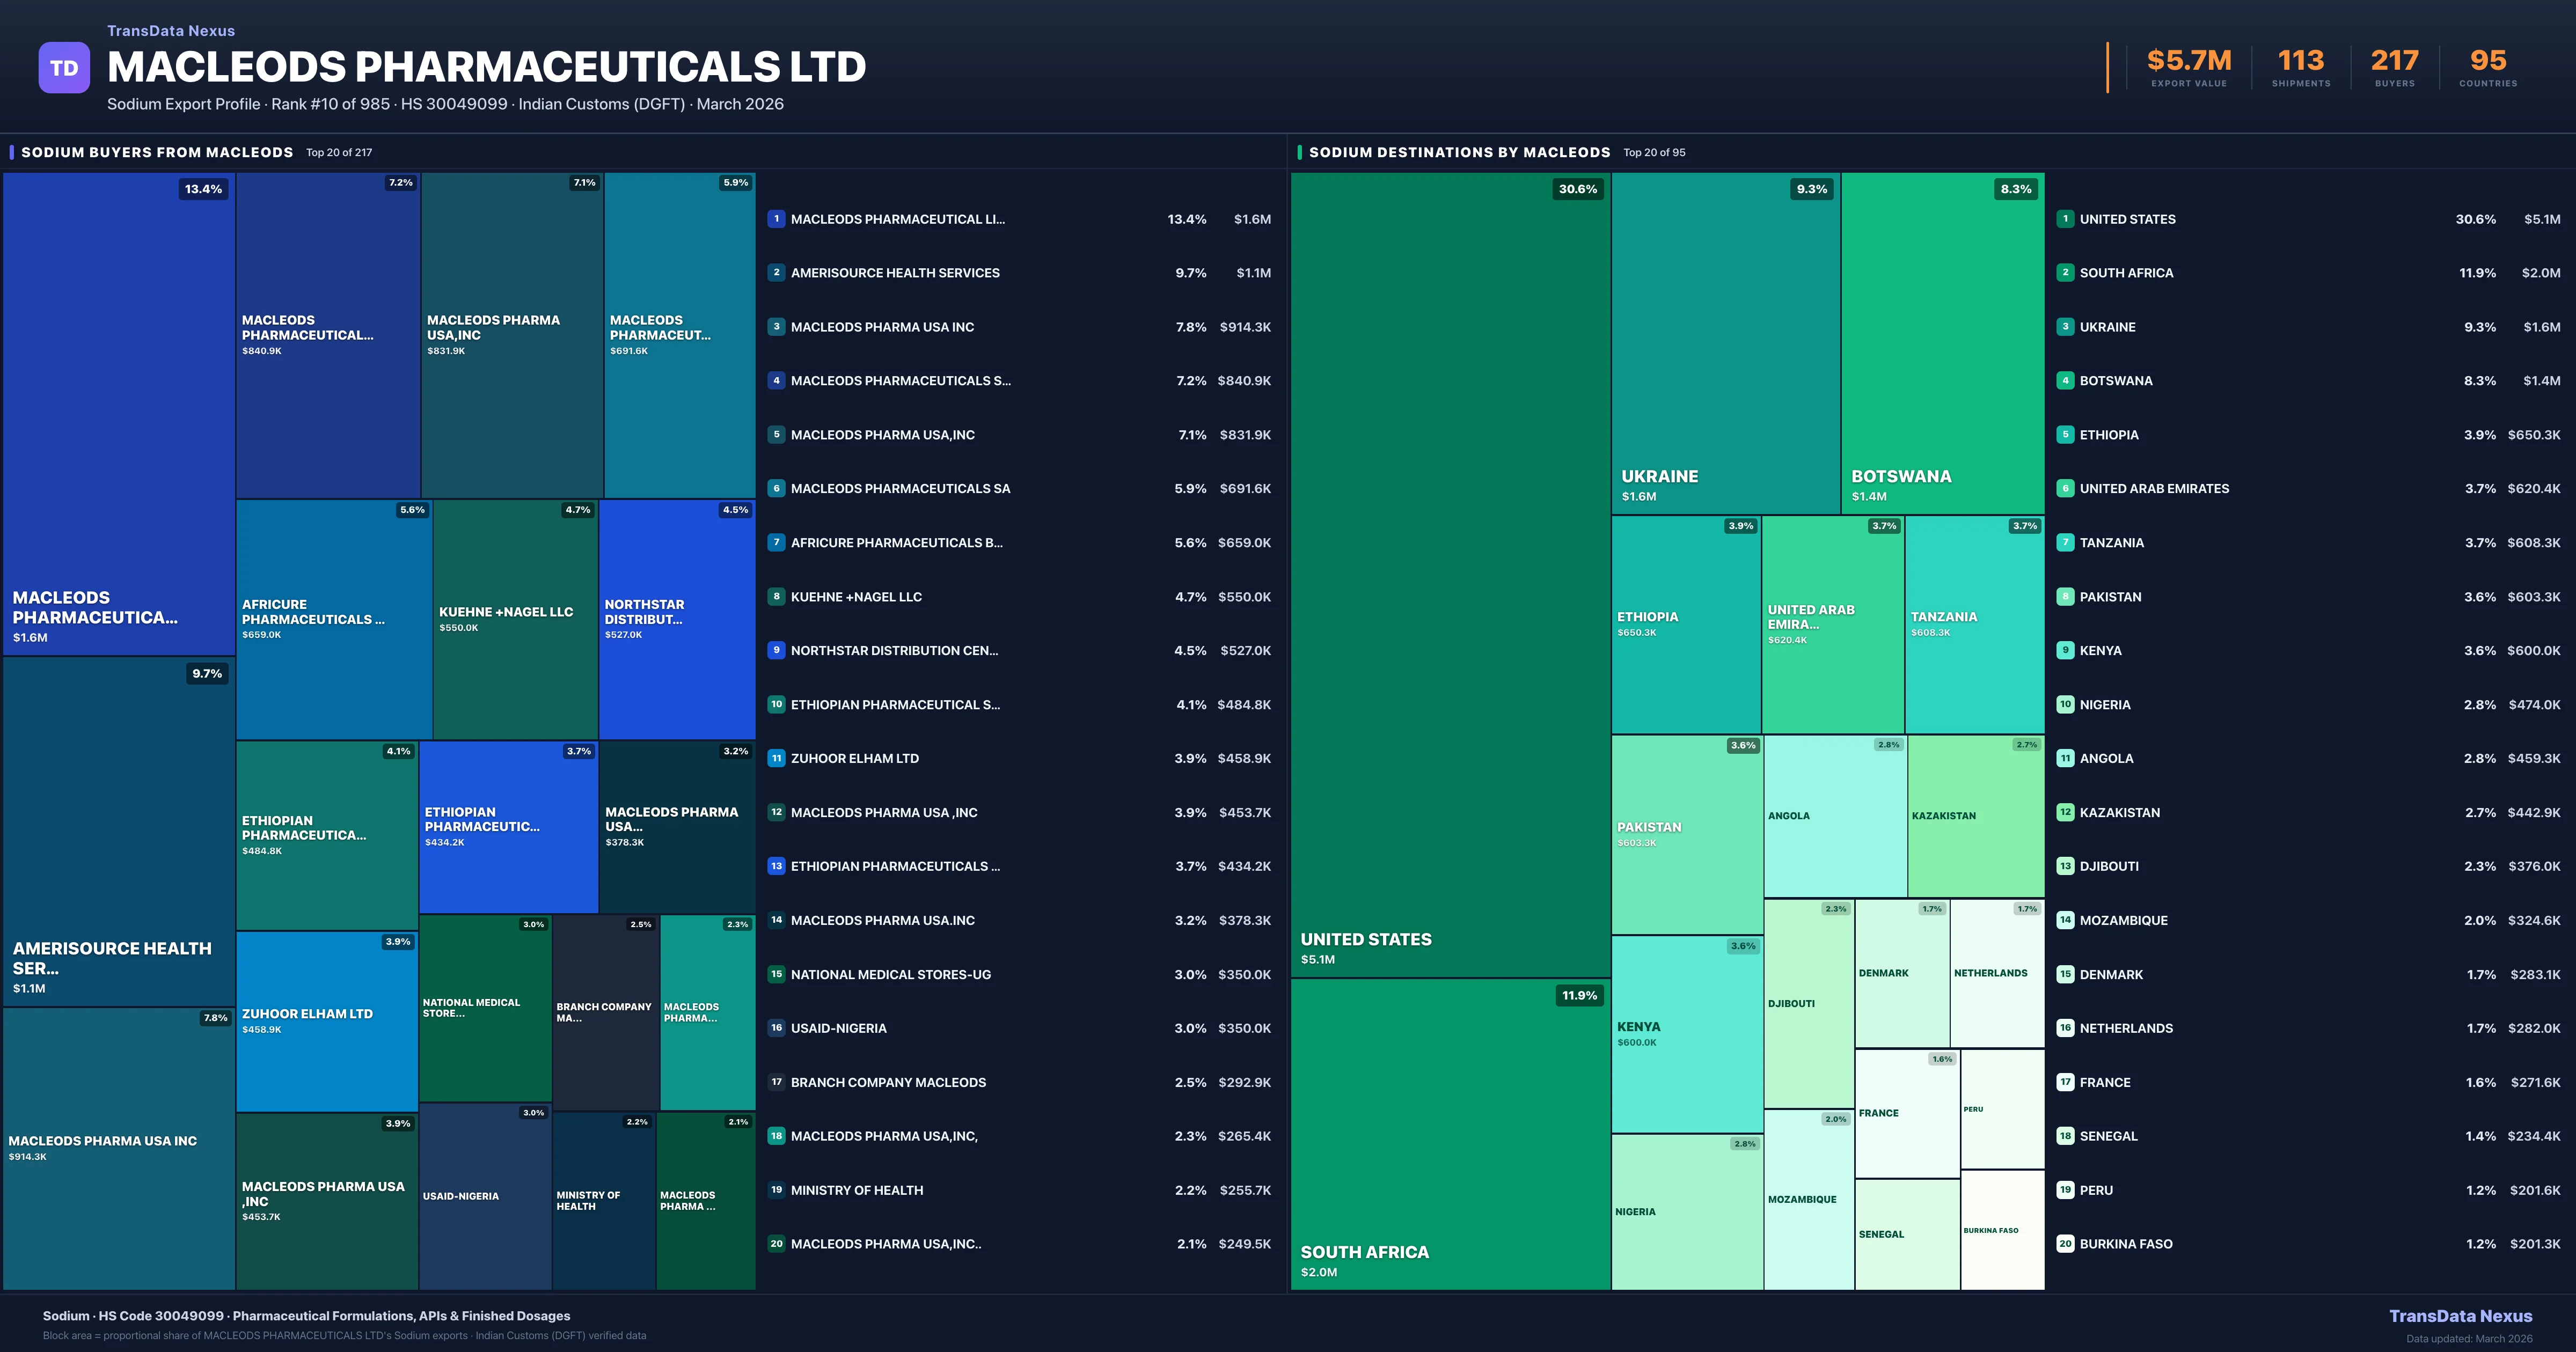2576x1352 pixels.
Task: Click rank 9 badge beside KENYA
Action: point(2065,651)
